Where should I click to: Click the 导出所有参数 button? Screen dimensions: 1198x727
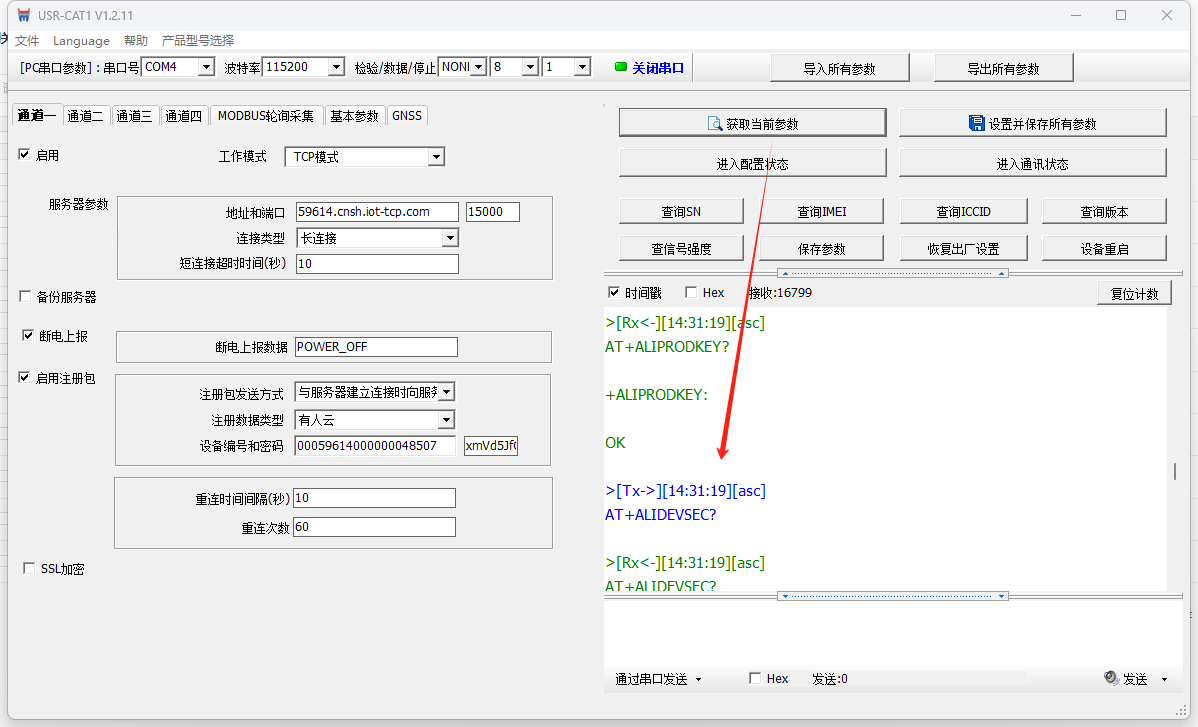coord(1004,69)
